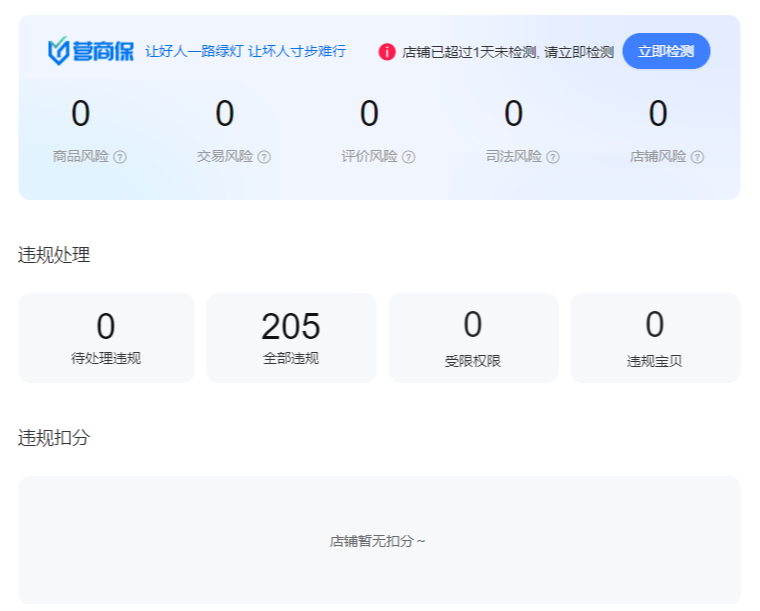
Task: Open help icon beside 商品风险
Action: pos(120,157)
